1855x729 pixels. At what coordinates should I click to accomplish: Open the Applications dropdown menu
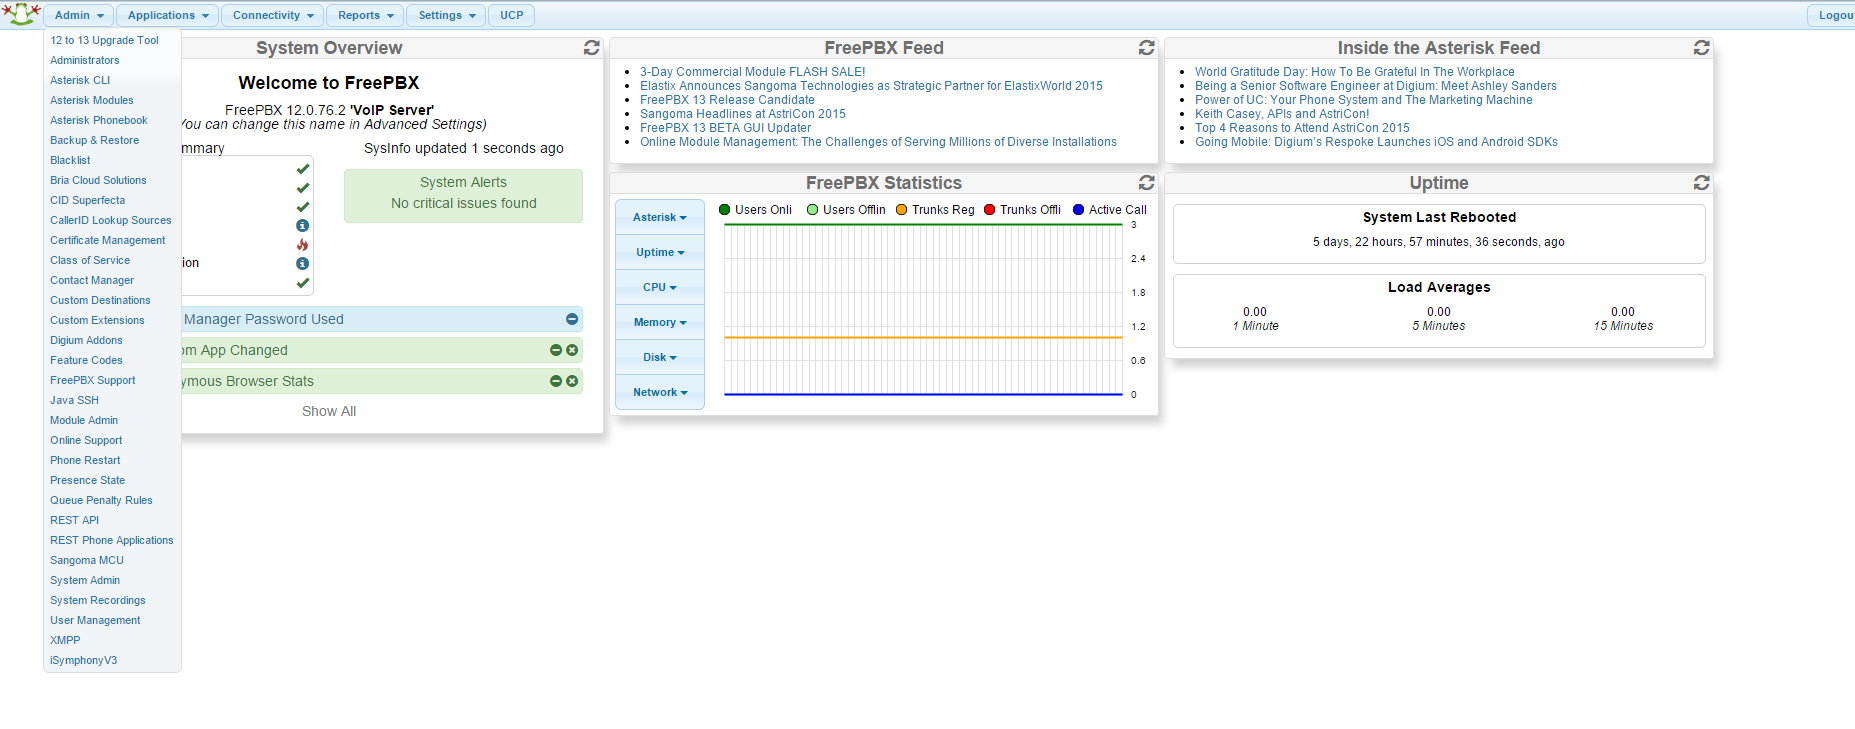pos(168,15)
